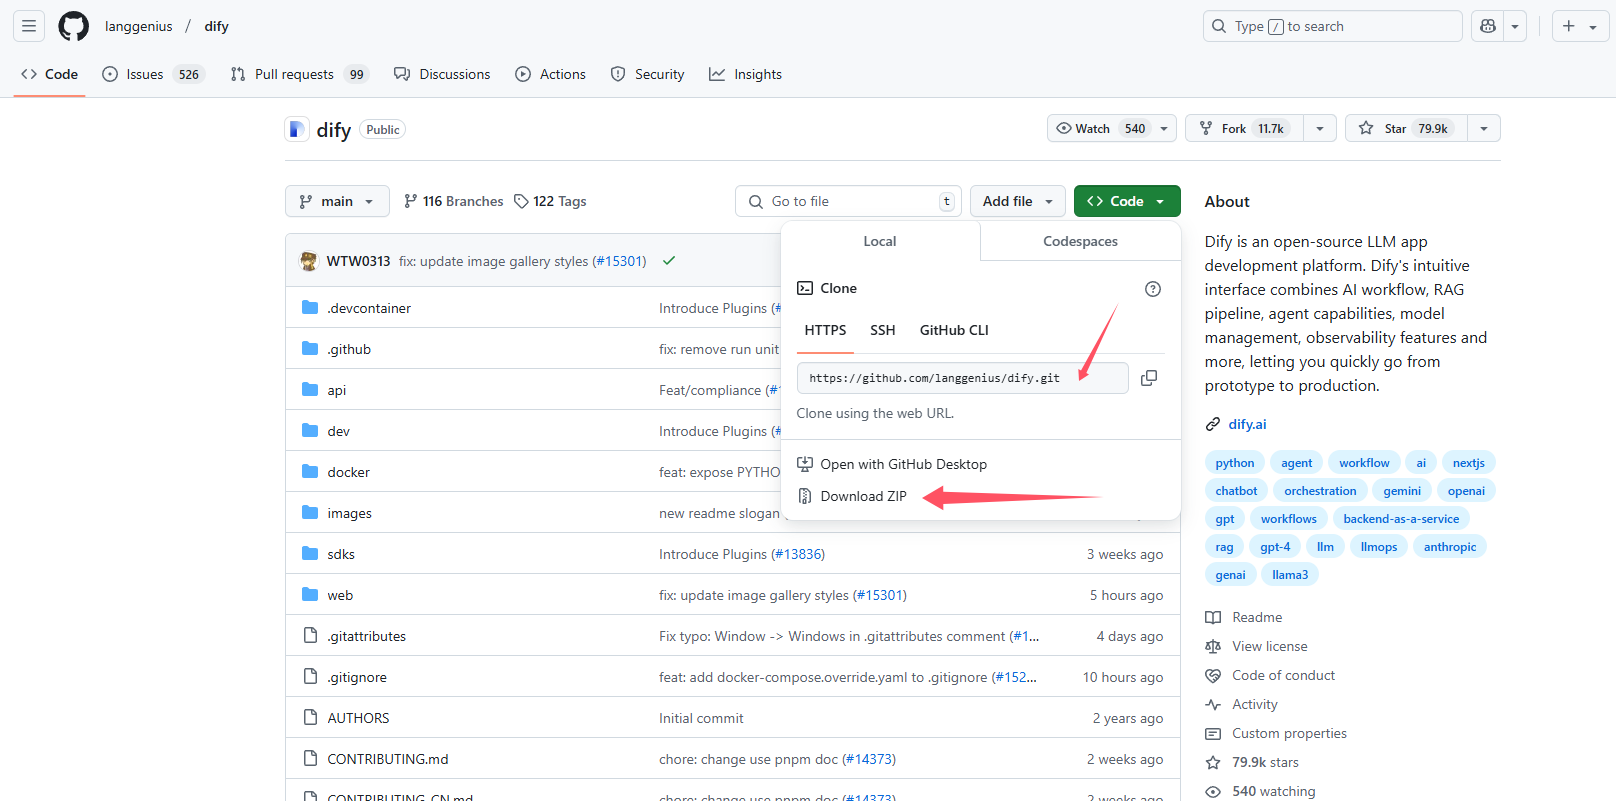Switch to the Codespaces tab
The height and width of the screenshot is (801, 1616).
1080,241
